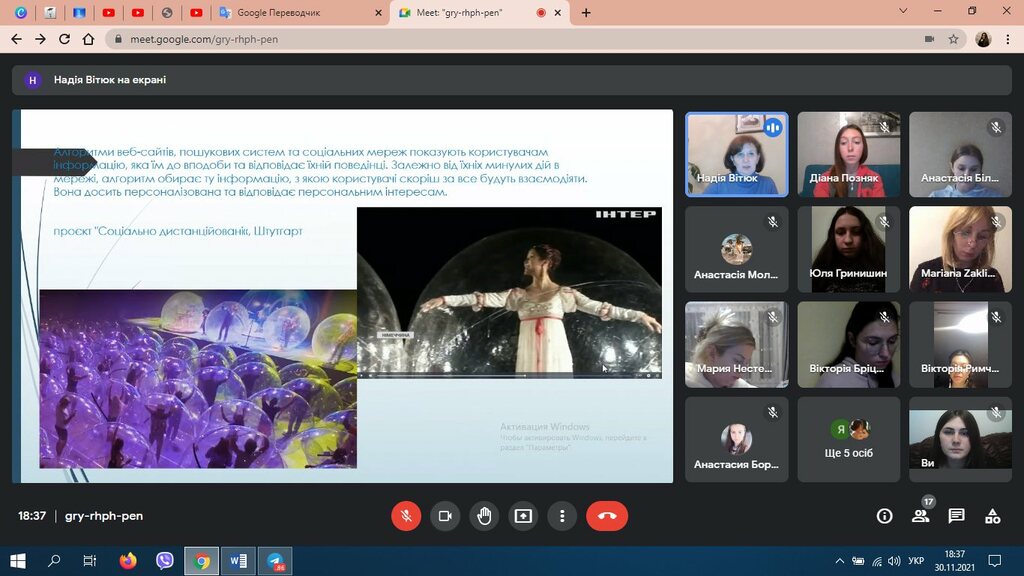Open a new browser tab
Viewport: 1024px width, 576px height.
pyautogui.click(x=586, y=13)
